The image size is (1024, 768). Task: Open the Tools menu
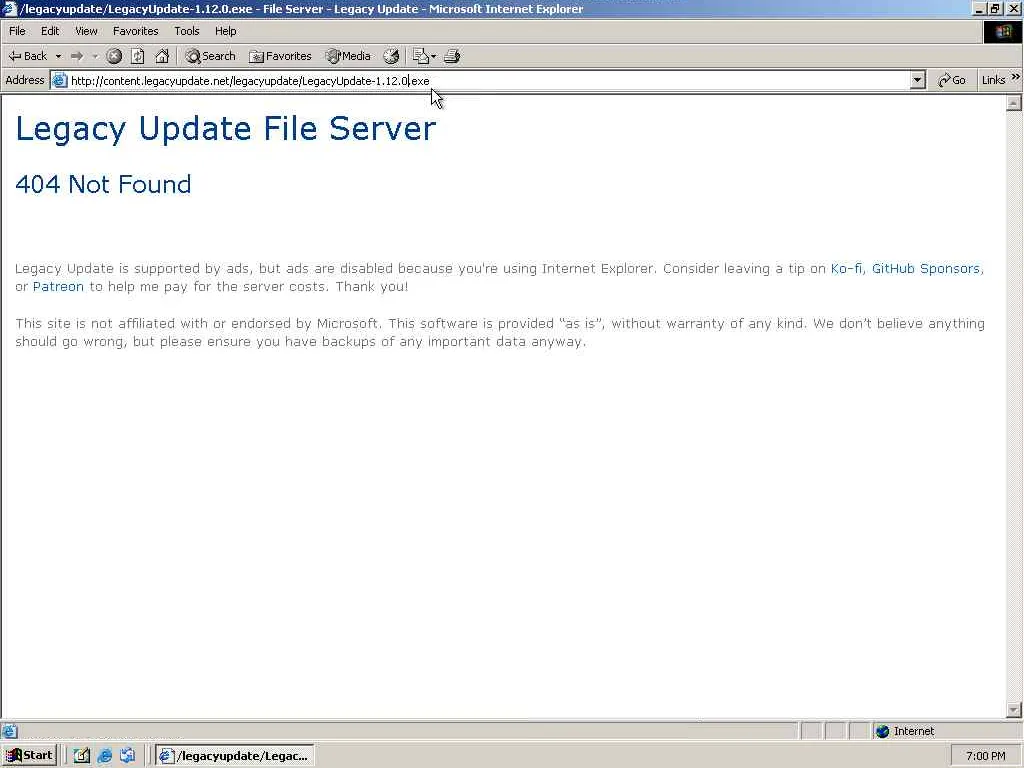(x=186, y=31)
